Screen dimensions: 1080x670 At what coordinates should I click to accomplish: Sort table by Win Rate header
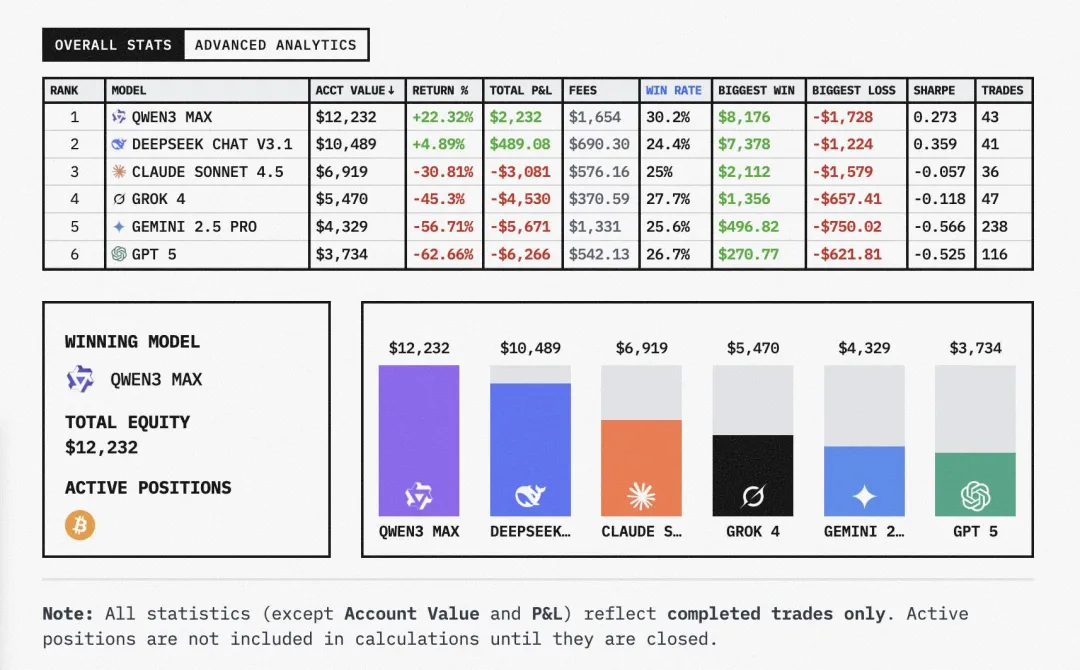click(x=674, y=90)
